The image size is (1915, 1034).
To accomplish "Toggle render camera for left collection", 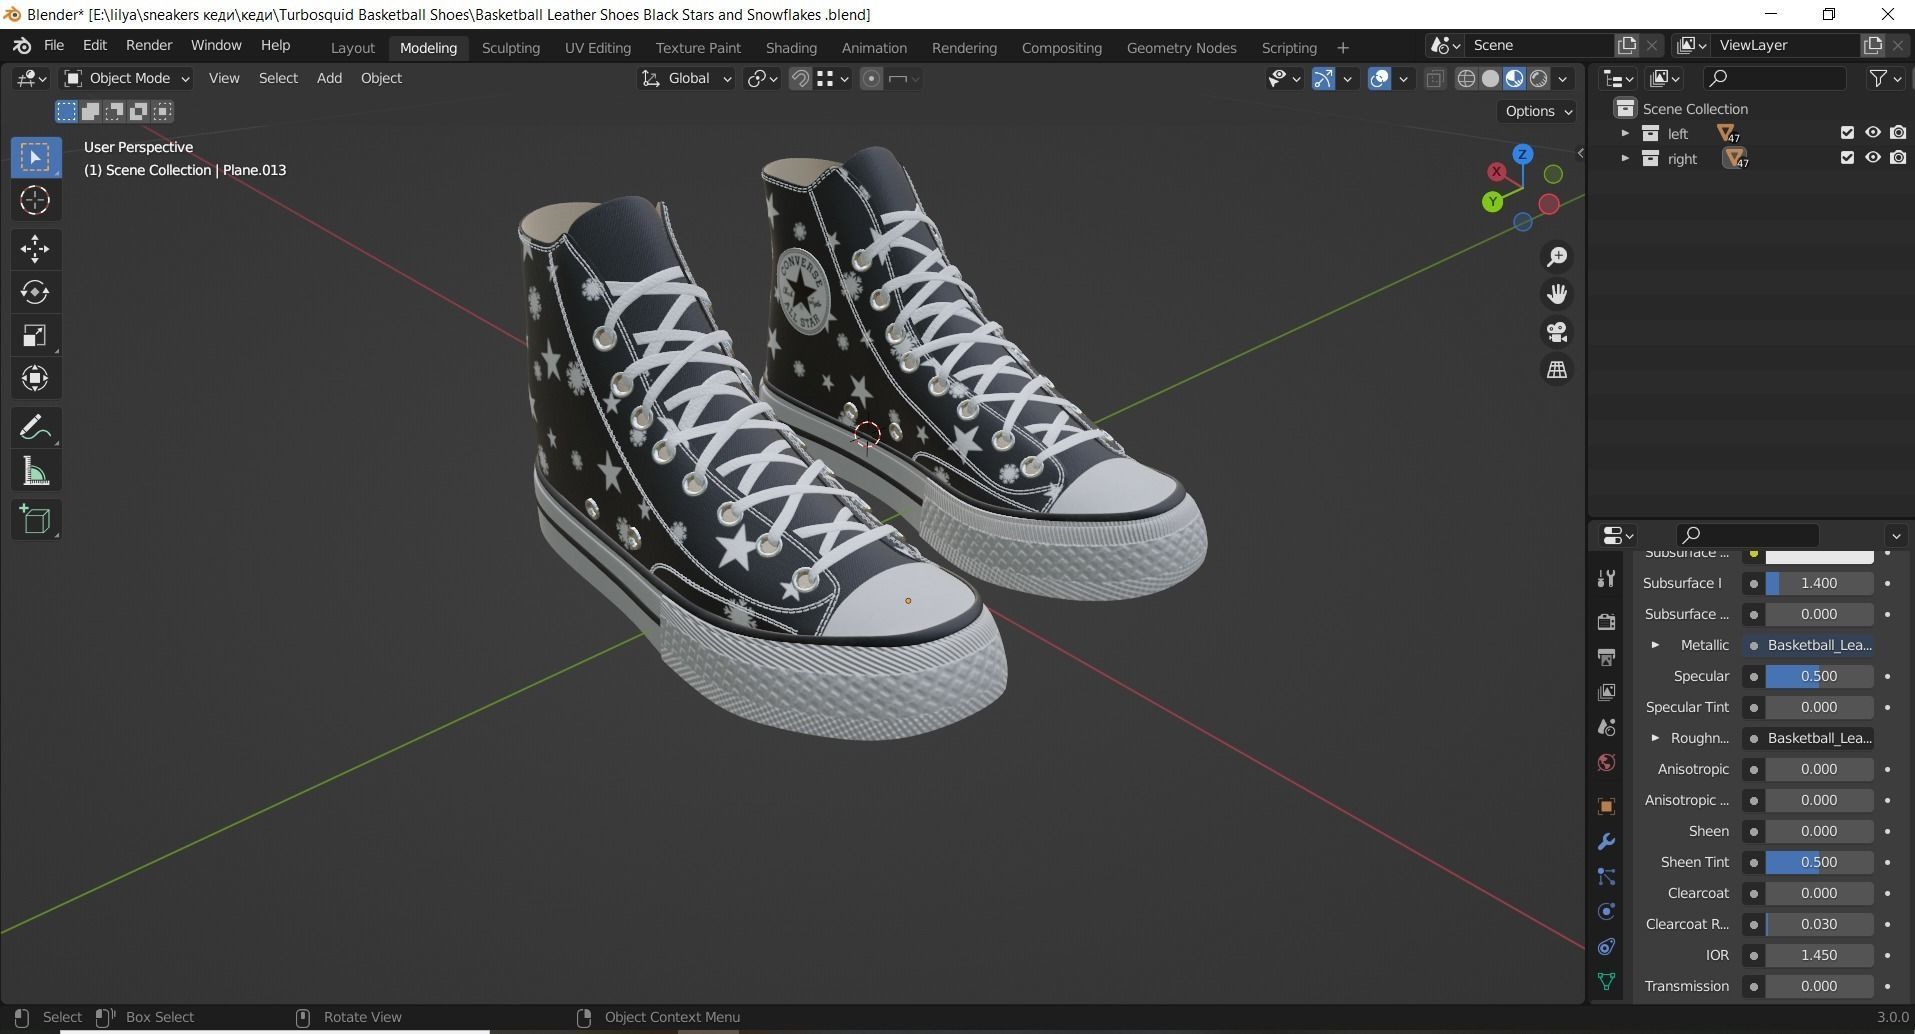I will [1898, 133].
